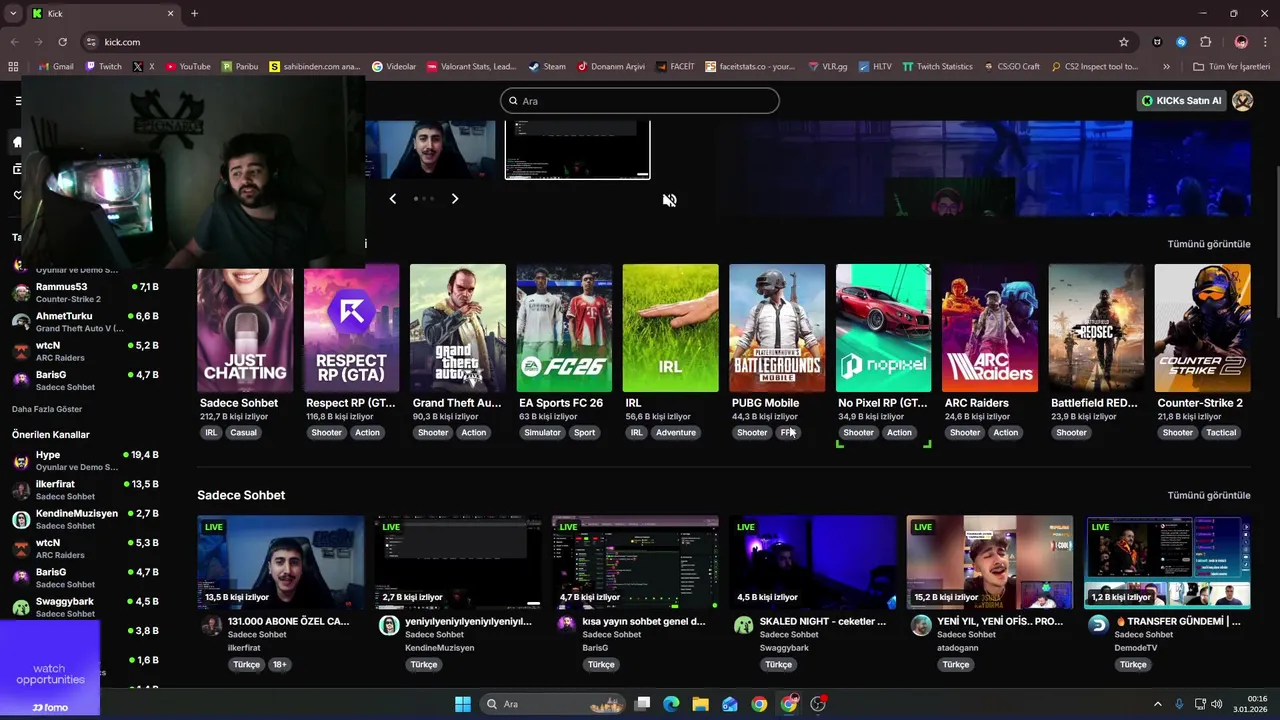Open site information icon in address bar

pyautogui.click(x=91, y=42)
